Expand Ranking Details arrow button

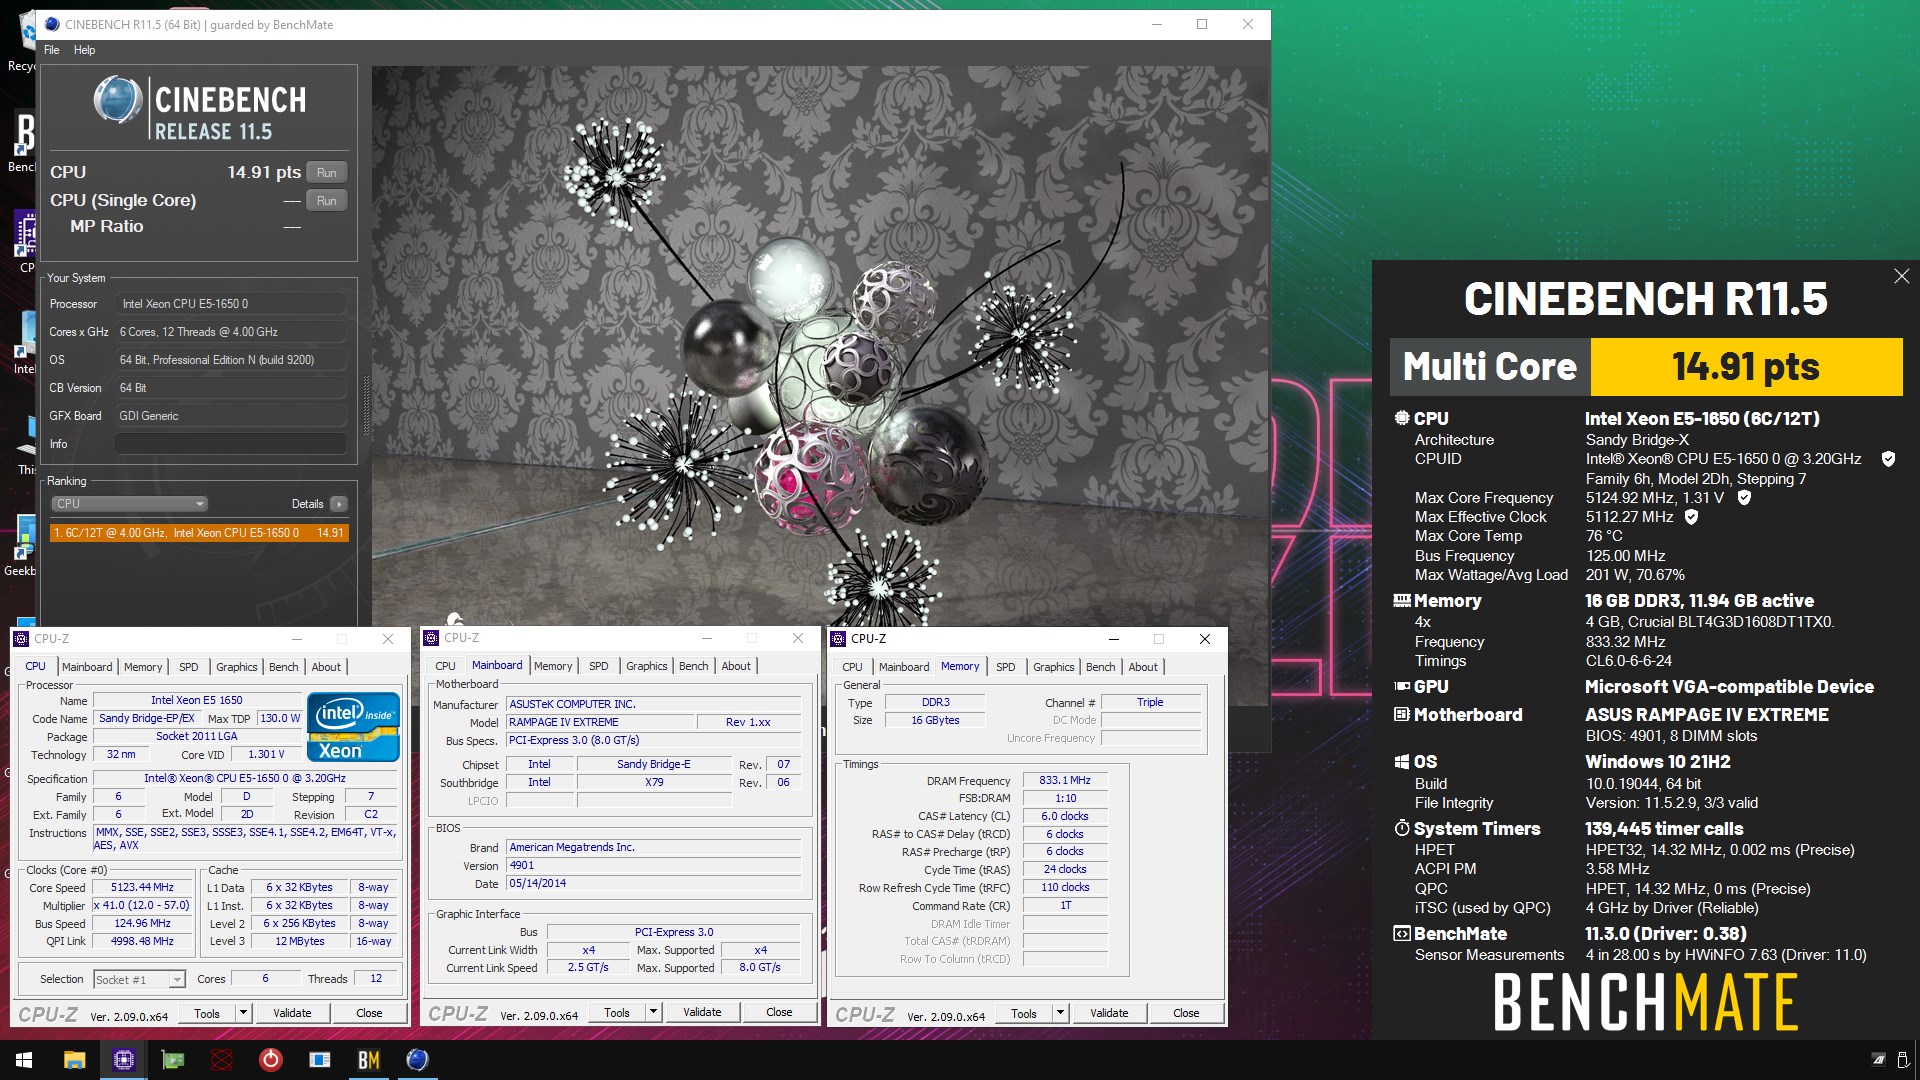pos(339,504)
